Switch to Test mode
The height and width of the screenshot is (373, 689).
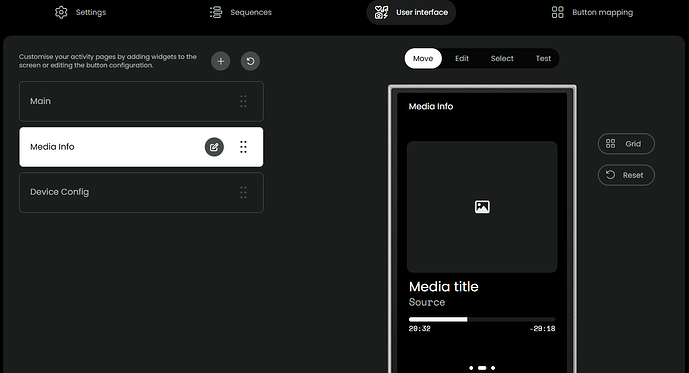543,58
